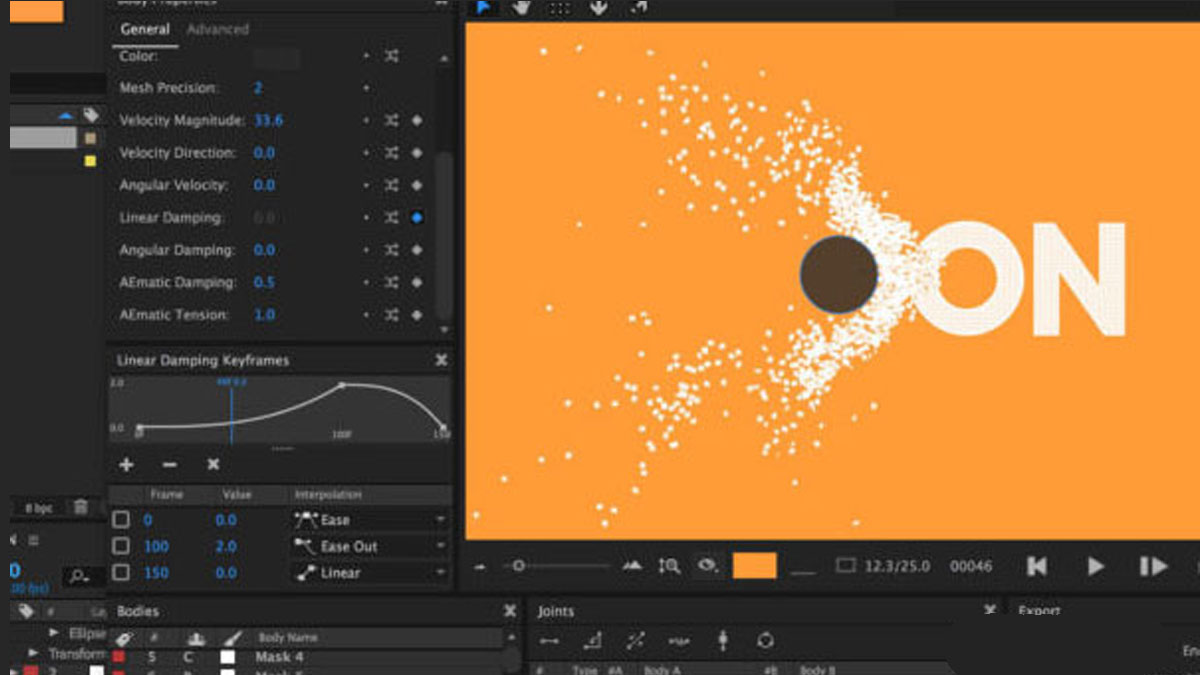Click the orange background color swatch
1200x675 pixels.
point(754,566)
